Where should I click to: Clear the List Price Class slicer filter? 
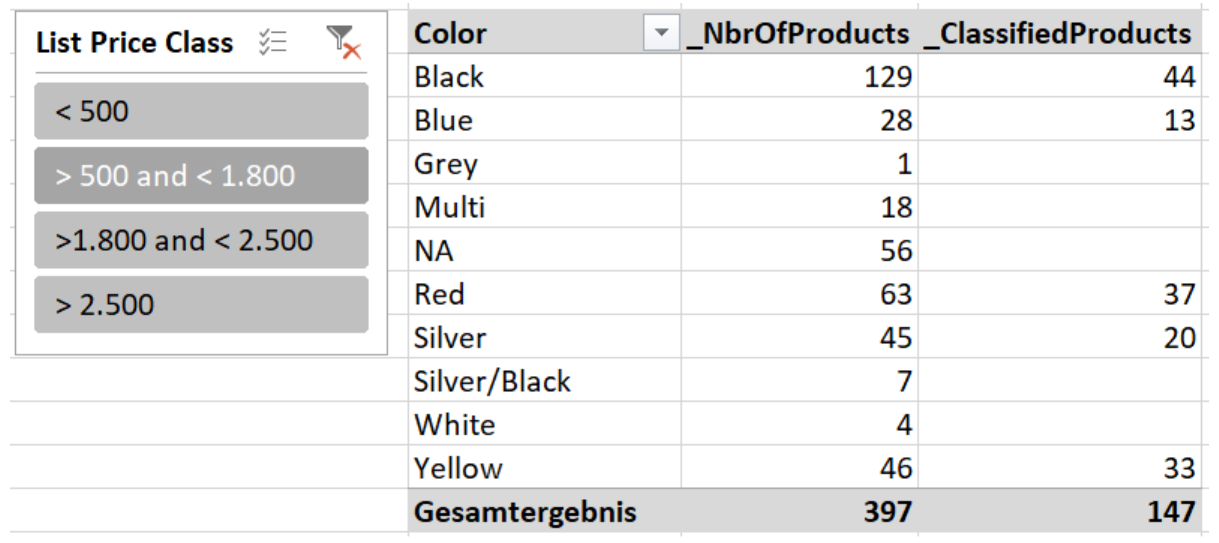pyautogui.click(x=343, y=42)
